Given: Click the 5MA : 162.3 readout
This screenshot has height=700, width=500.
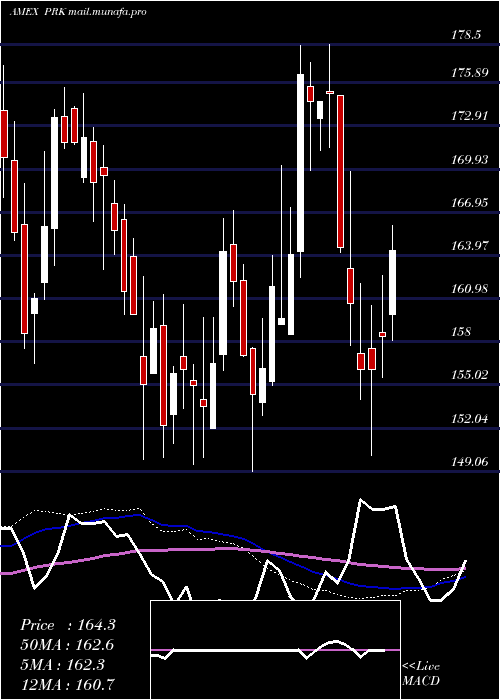Looking at the screenshot, I should click(x=62, y=664).
